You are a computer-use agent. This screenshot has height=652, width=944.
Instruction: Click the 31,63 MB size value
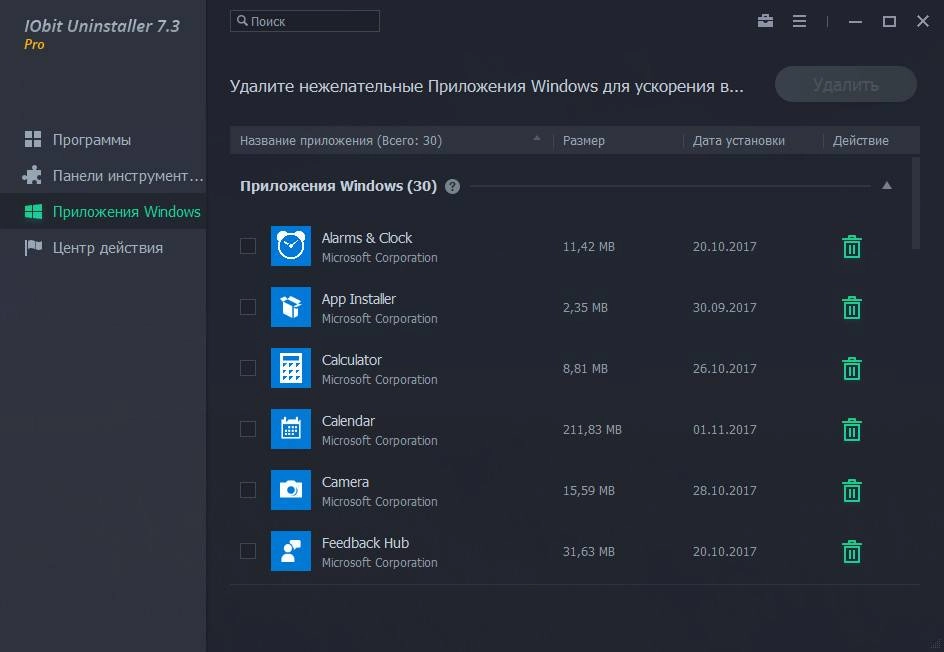pyautogui.click(x=588, y=551)
